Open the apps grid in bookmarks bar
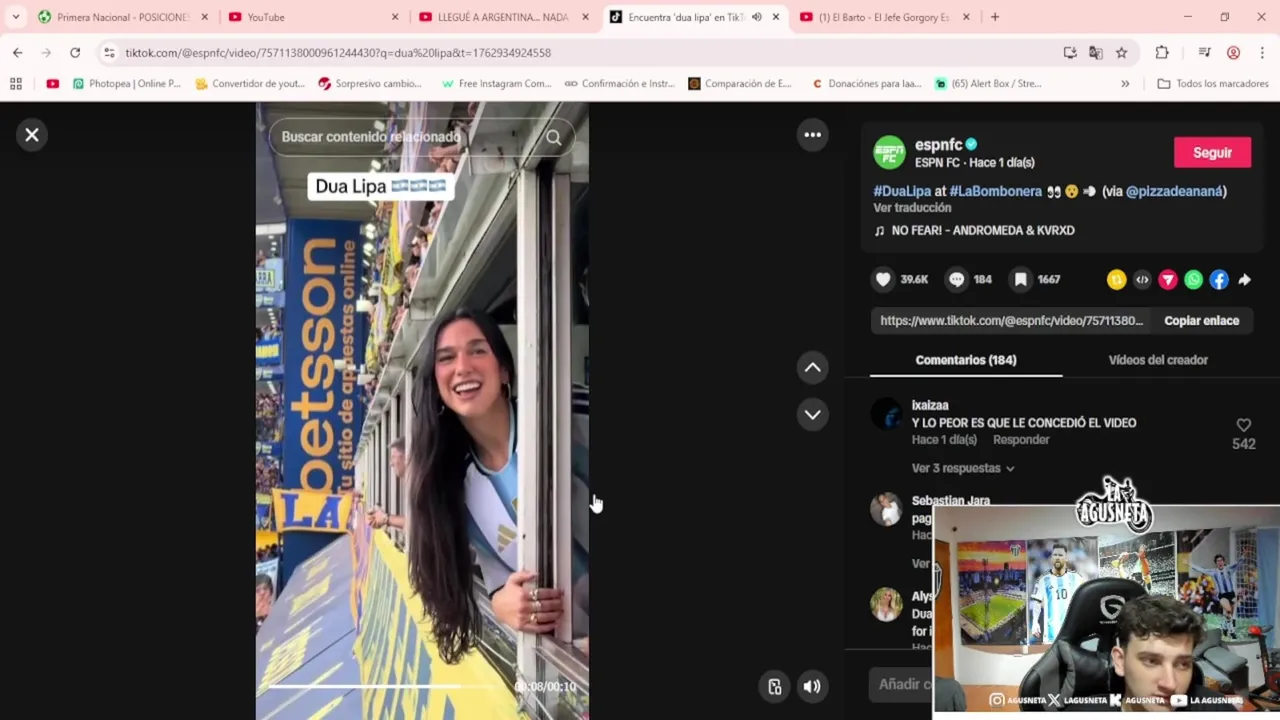1280x720 pixels. 16,84
